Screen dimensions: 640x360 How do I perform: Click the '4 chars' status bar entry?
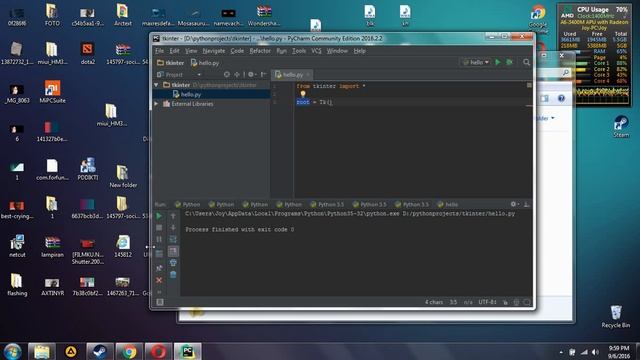[433, 302]
